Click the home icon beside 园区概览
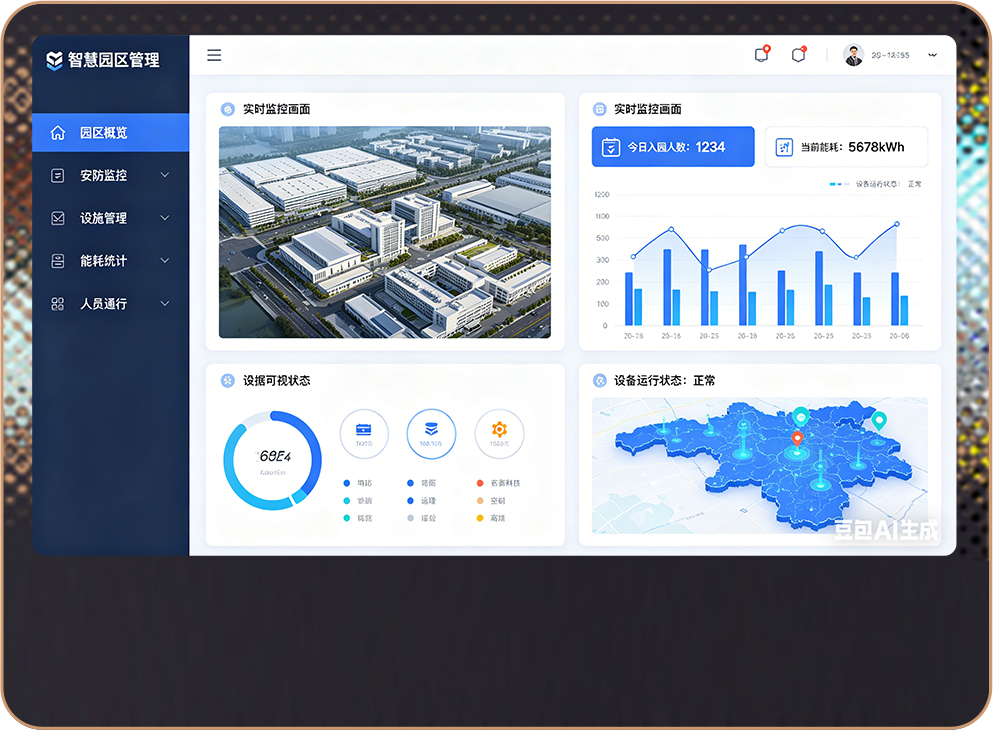Image resolution: width=993 pixels, height=730 pixels. click(58, 132)
